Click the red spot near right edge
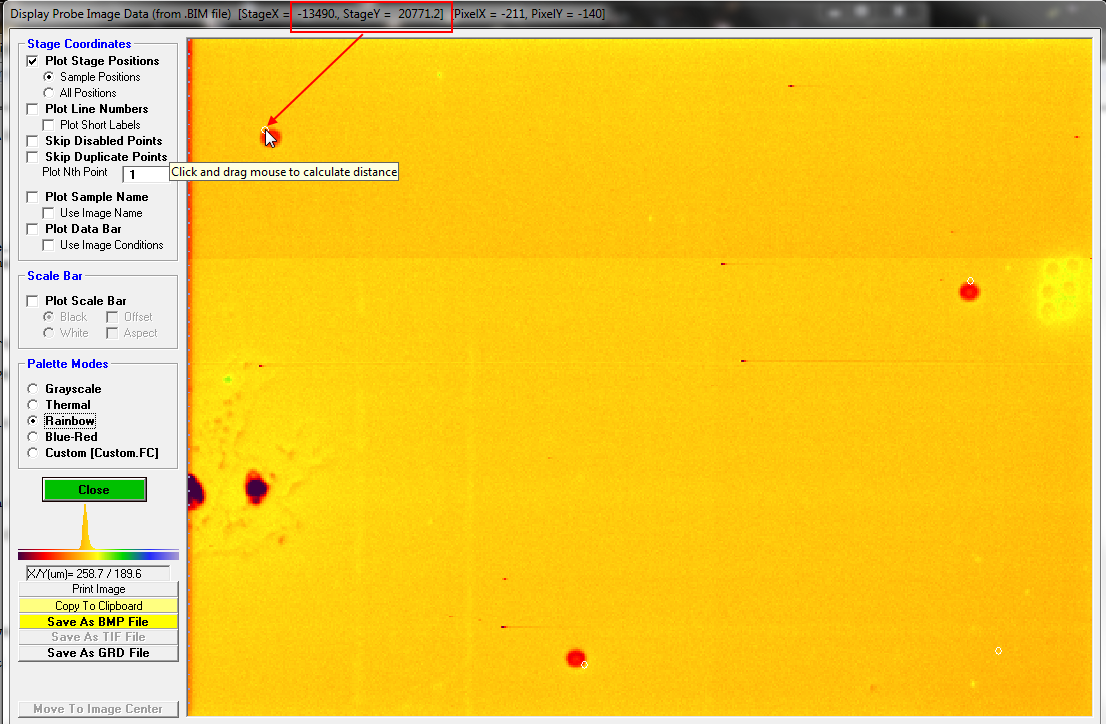 [x=968, y=292]
